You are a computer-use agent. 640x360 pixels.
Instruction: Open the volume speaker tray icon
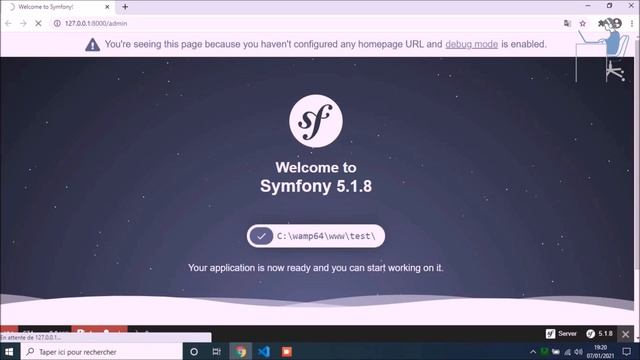pos(578,351)
